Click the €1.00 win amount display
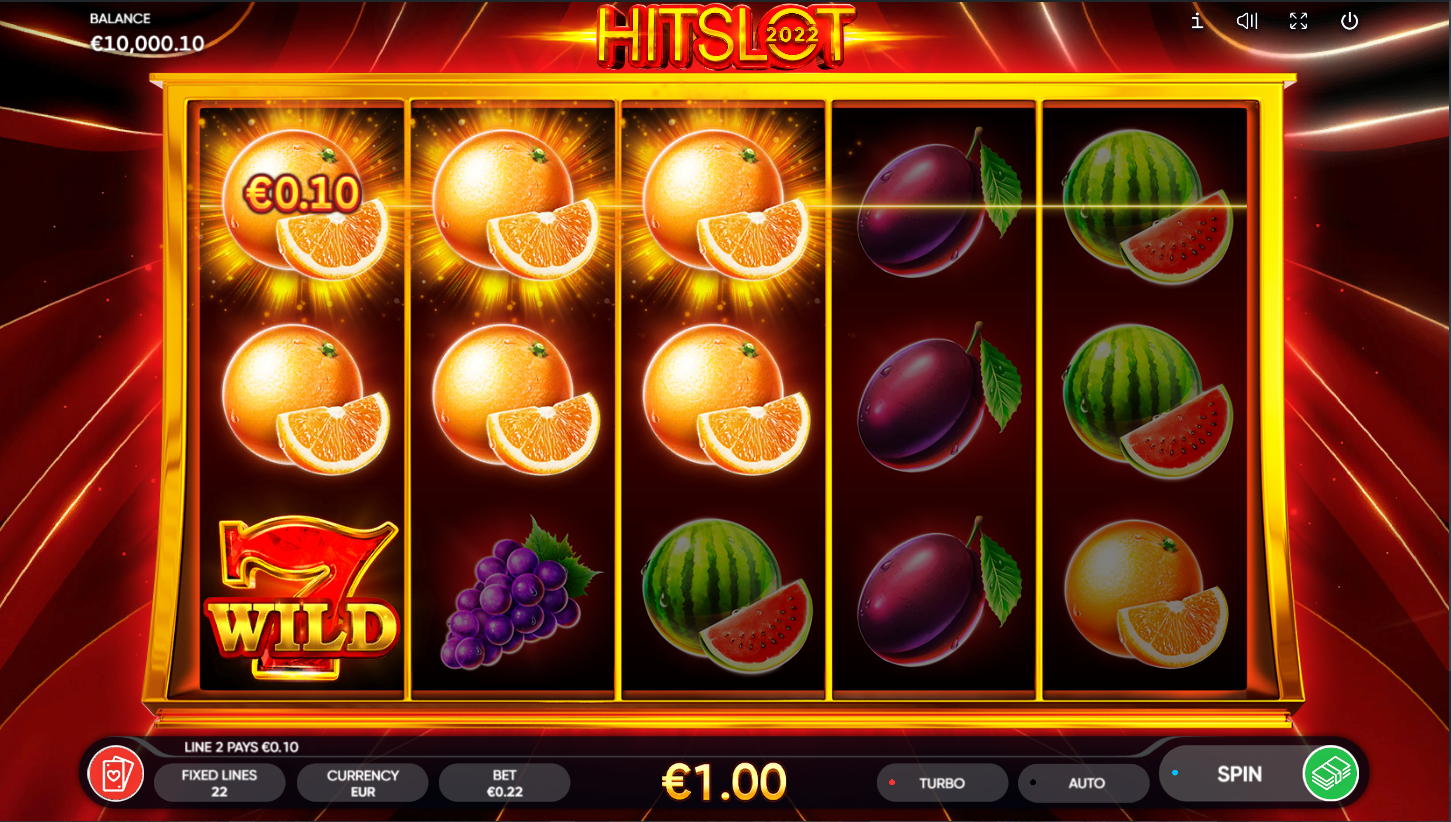Image resolution: width=1451 pixels, height=822 pixels. [x=725, y=782]
